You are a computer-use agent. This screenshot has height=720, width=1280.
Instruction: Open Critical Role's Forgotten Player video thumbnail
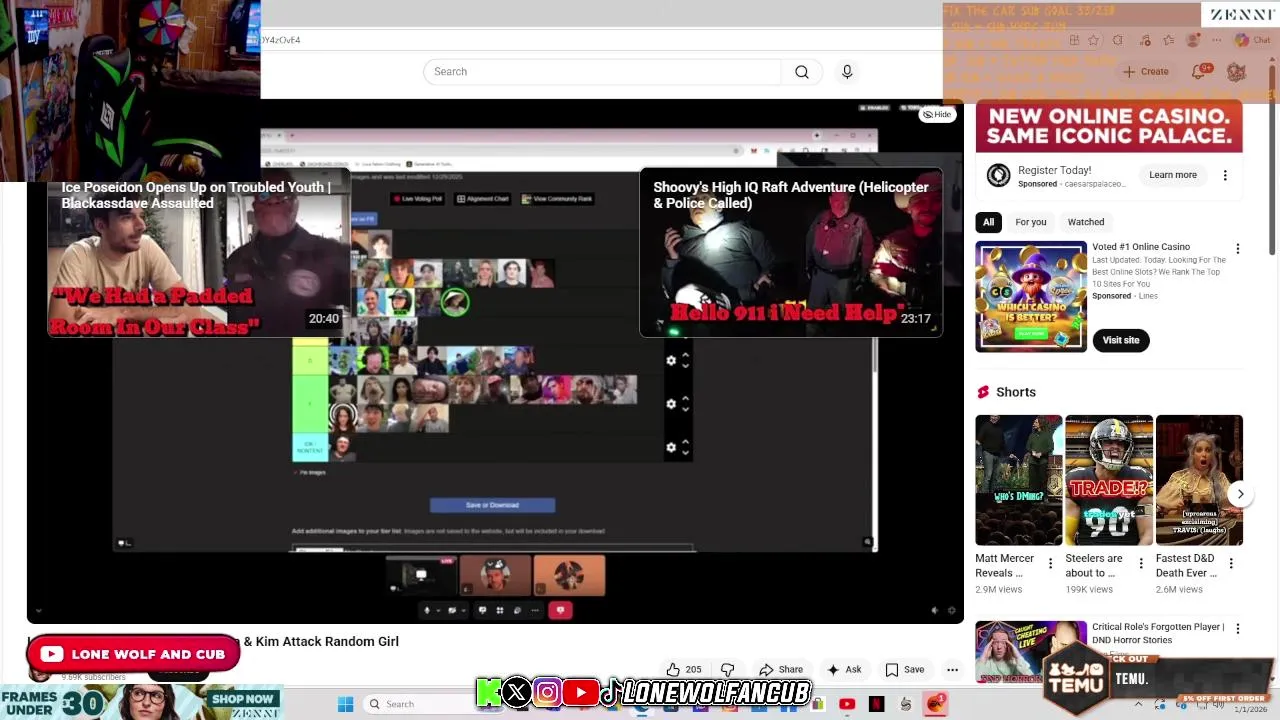(x=1031, y=651)
